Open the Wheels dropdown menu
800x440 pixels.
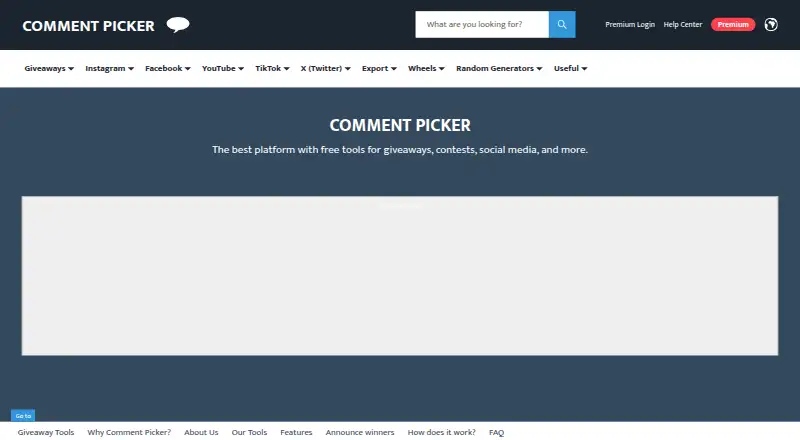(426, 68)
